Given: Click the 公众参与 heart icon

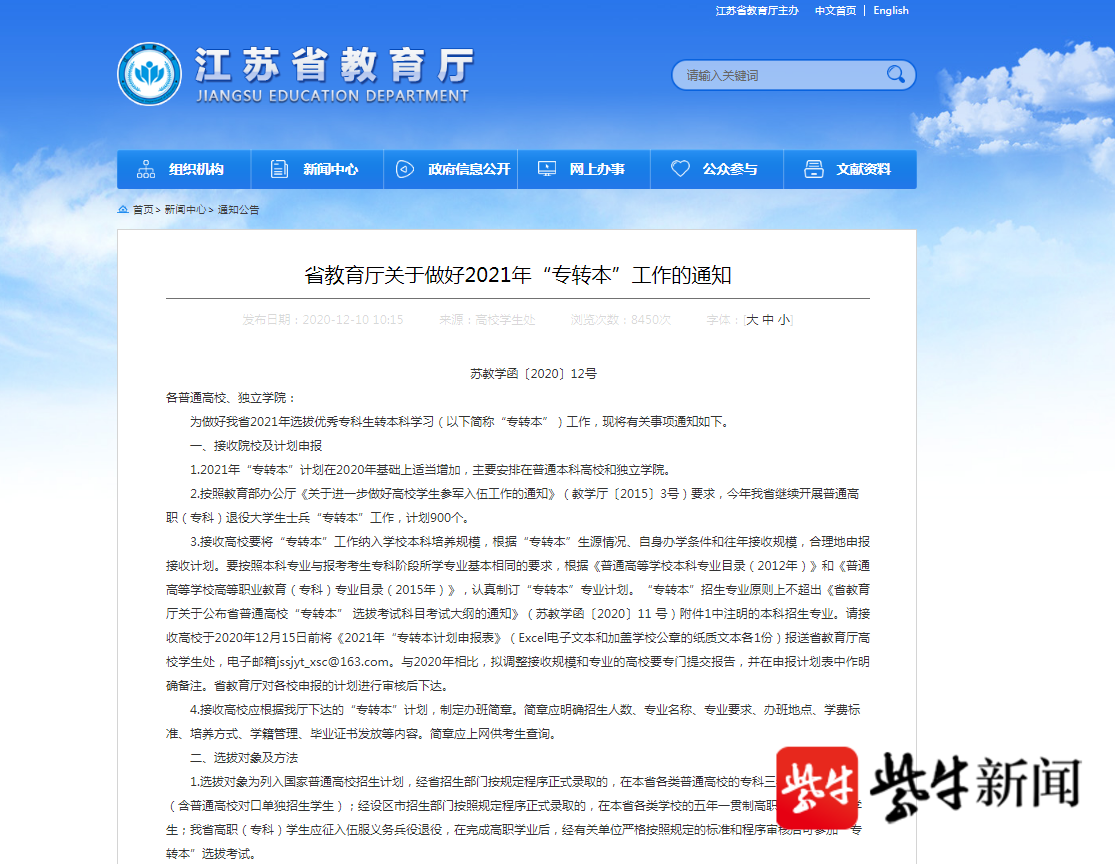Looking at the screenshot, I should pyautogui.click(x=681, y=169).
